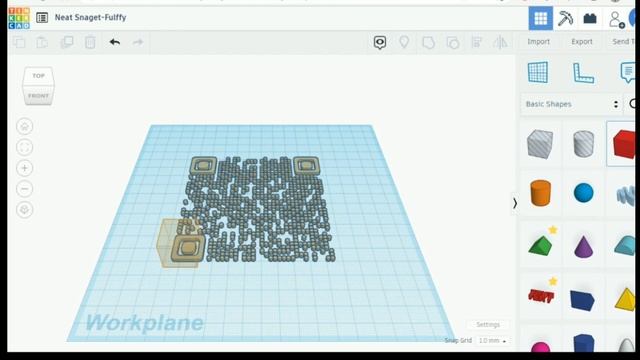Open the workplane Settings button
The width and height of the screenshot is (640, 360).
point(488,325)
